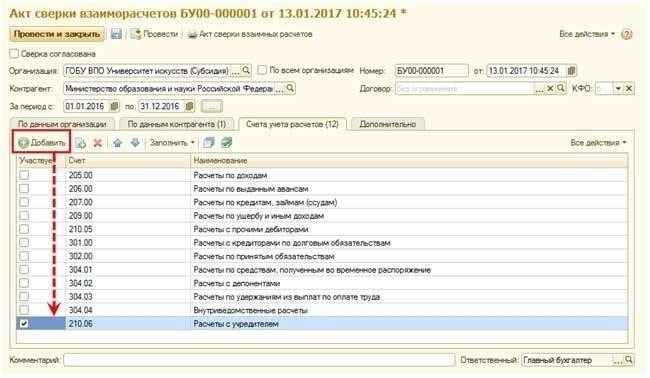Screen dimensions: 650x378
Task: Uncheck the box for account 210.06
Action: tap(24, 324)
